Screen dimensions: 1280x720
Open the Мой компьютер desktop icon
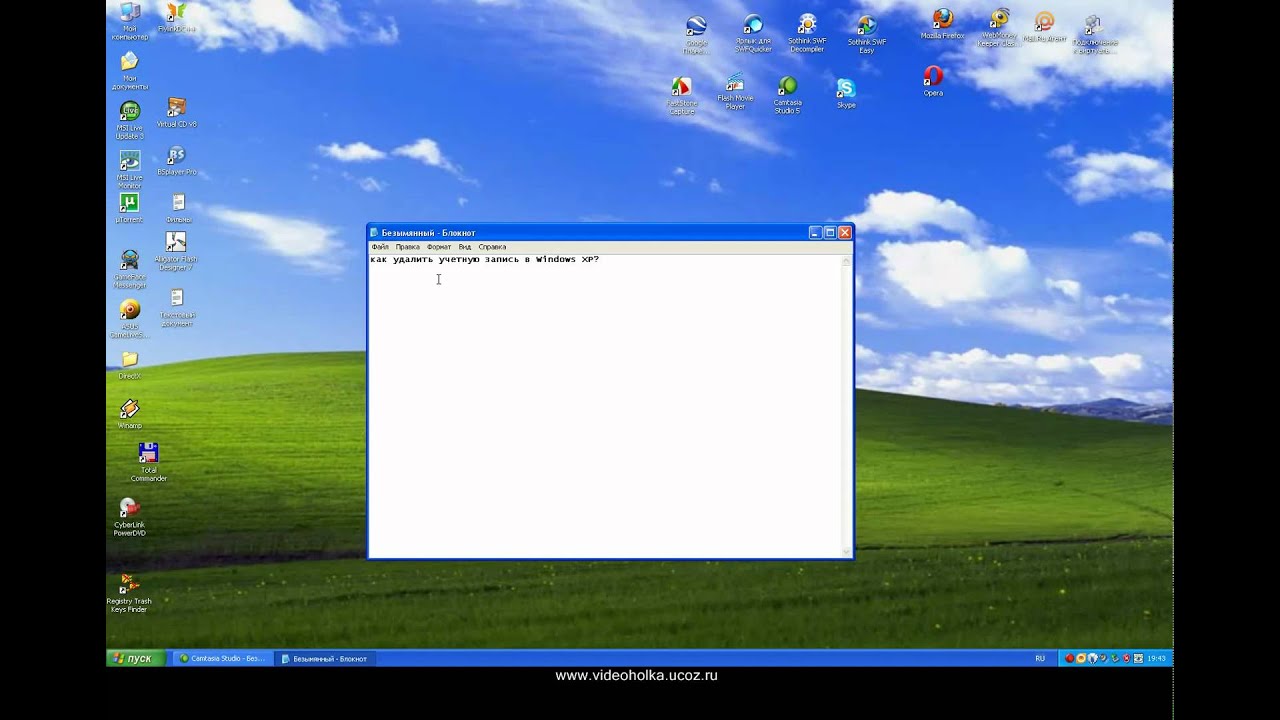point(130,21)
